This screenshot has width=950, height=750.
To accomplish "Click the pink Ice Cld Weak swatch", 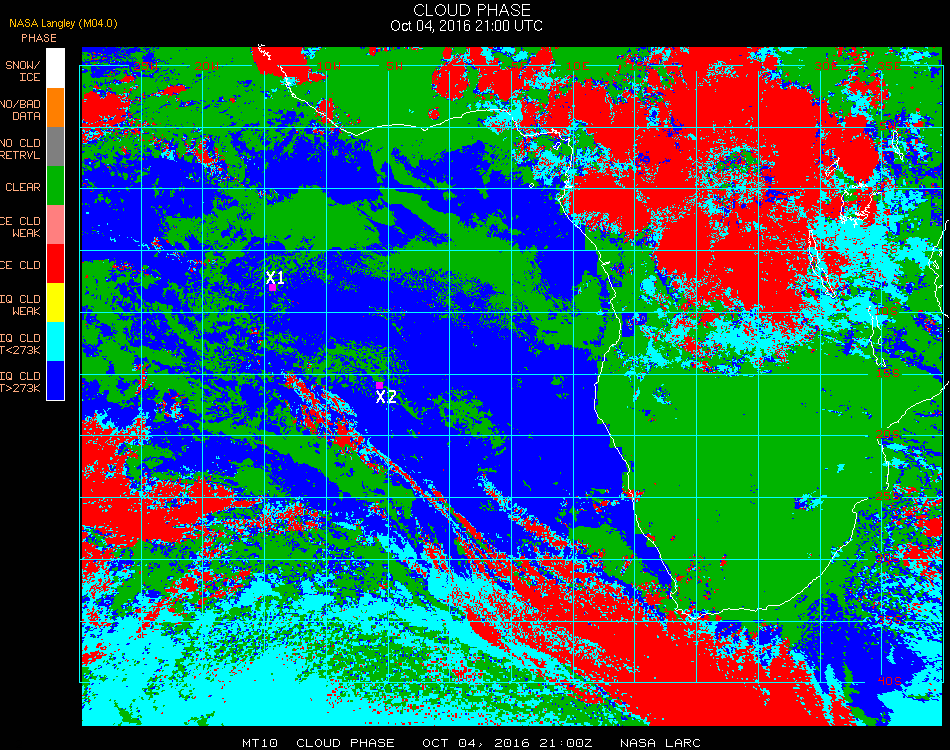I will 55,225.
